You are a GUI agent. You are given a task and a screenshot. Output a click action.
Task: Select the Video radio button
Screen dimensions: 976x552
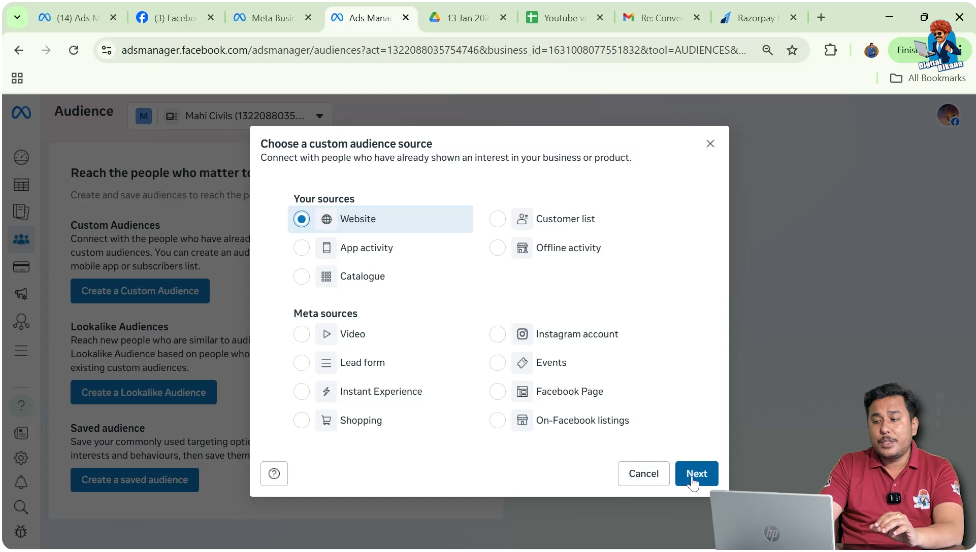(x=301, y=334)
